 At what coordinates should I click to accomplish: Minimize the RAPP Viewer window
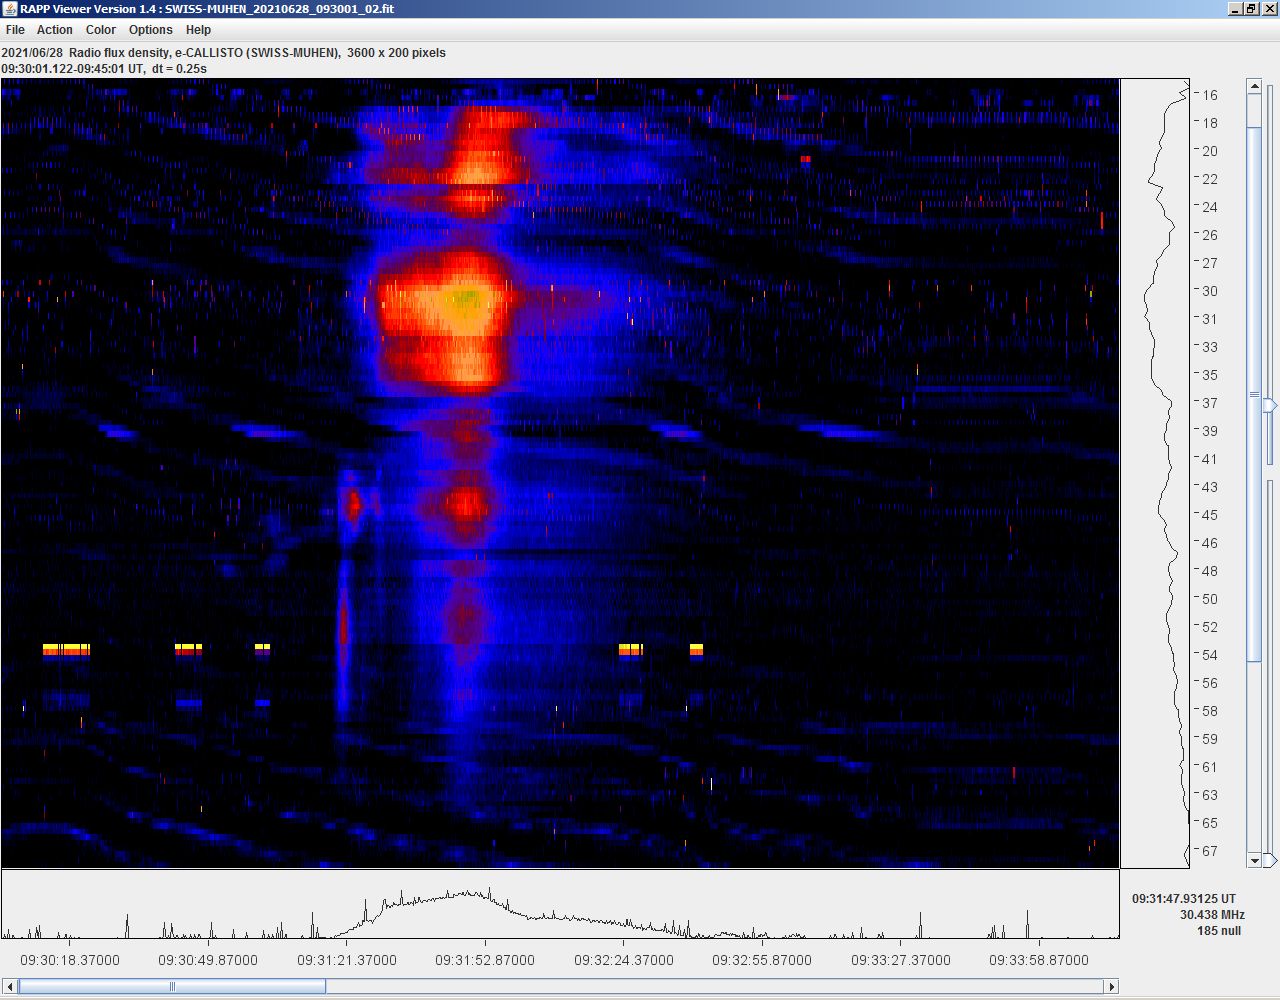1235,9
